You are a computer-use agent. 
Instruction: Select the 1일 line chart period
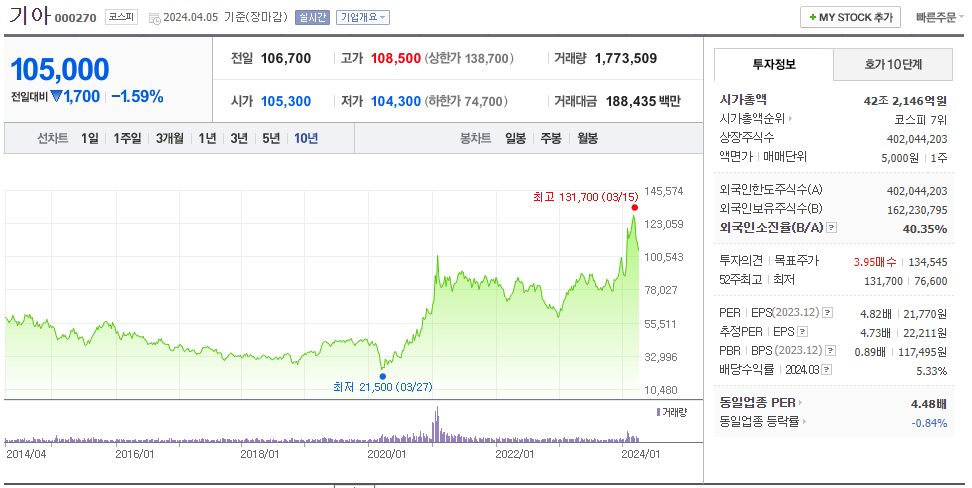click(x=89, y=138)
